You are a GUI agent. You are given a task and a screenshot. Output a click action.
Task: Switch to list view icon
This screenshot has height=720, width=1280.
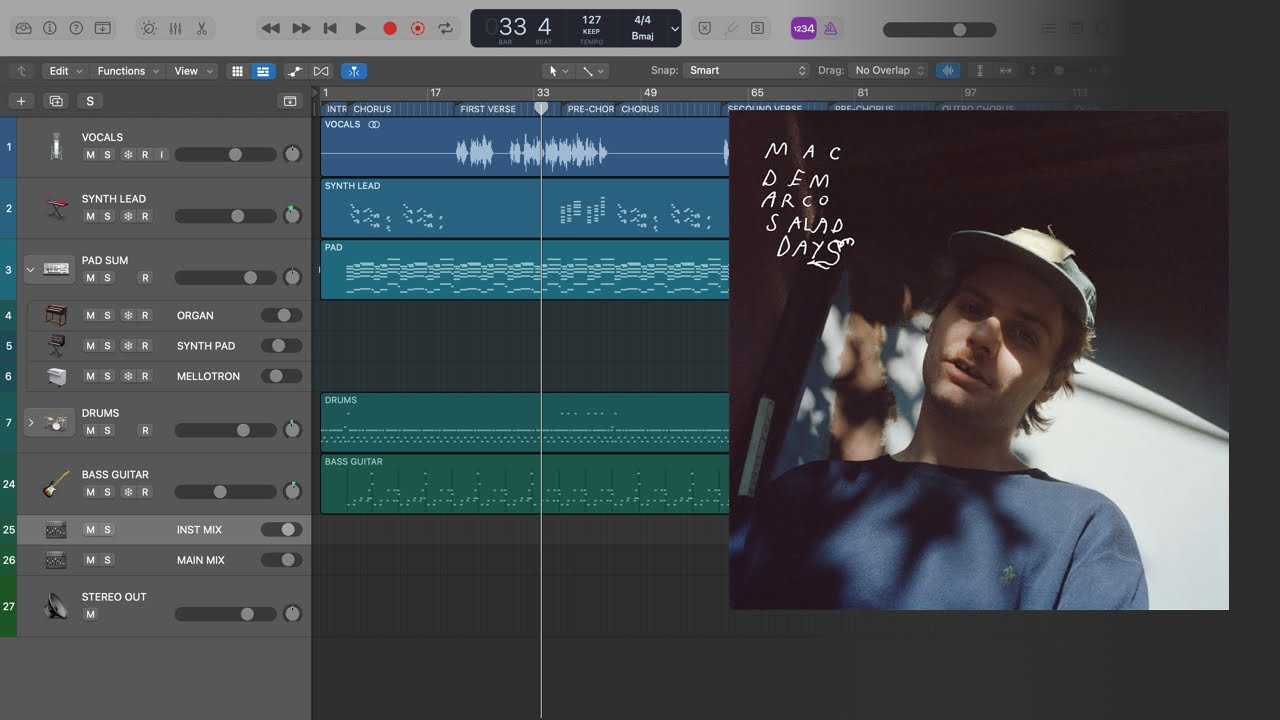point(262,71)
